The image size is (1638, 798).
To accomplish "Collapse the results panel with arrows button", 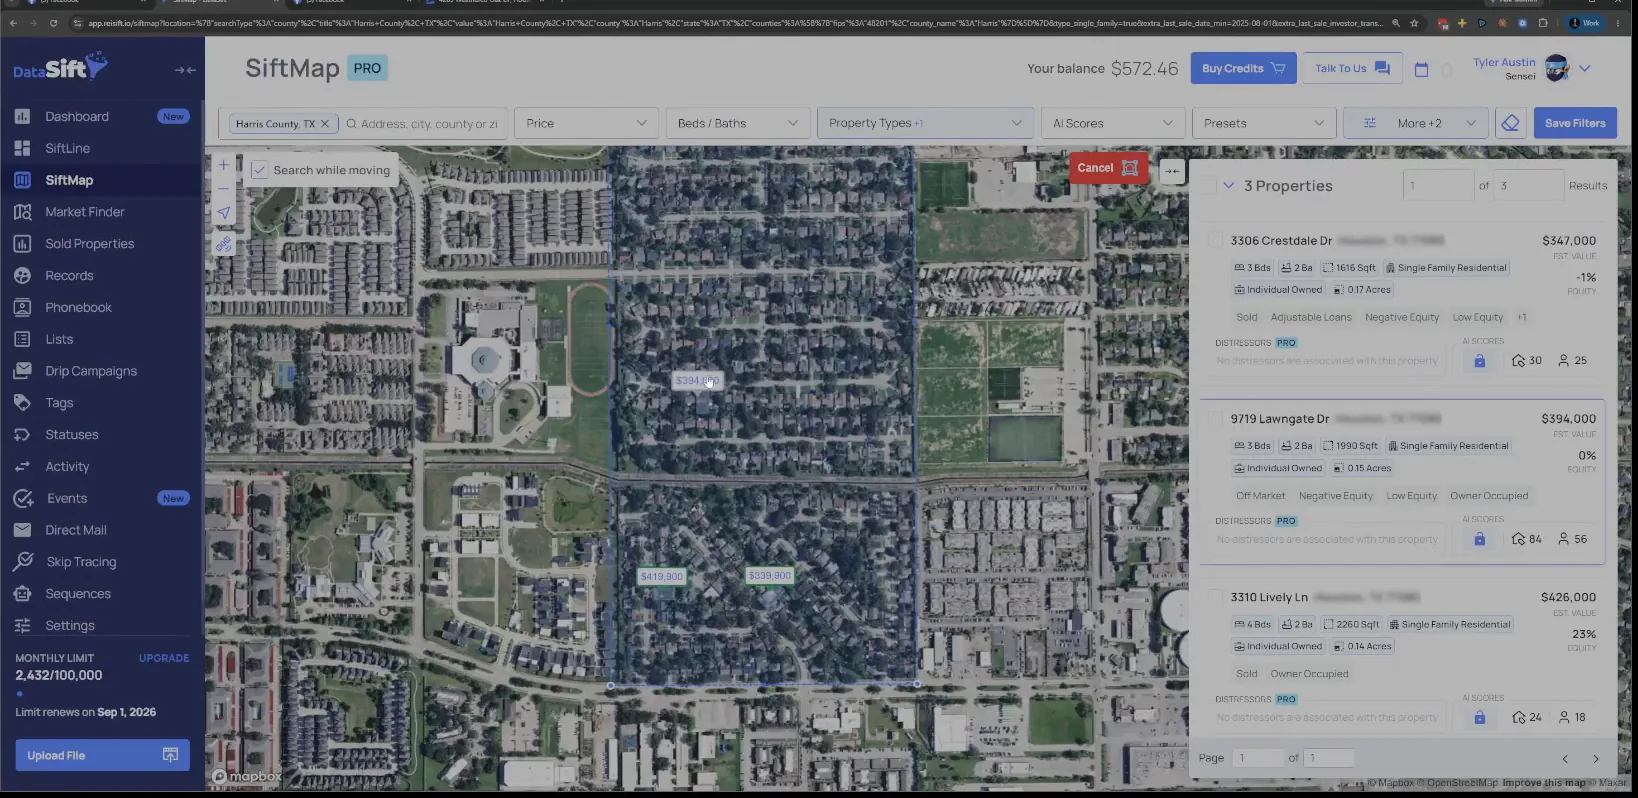I will coord(1172,171).
